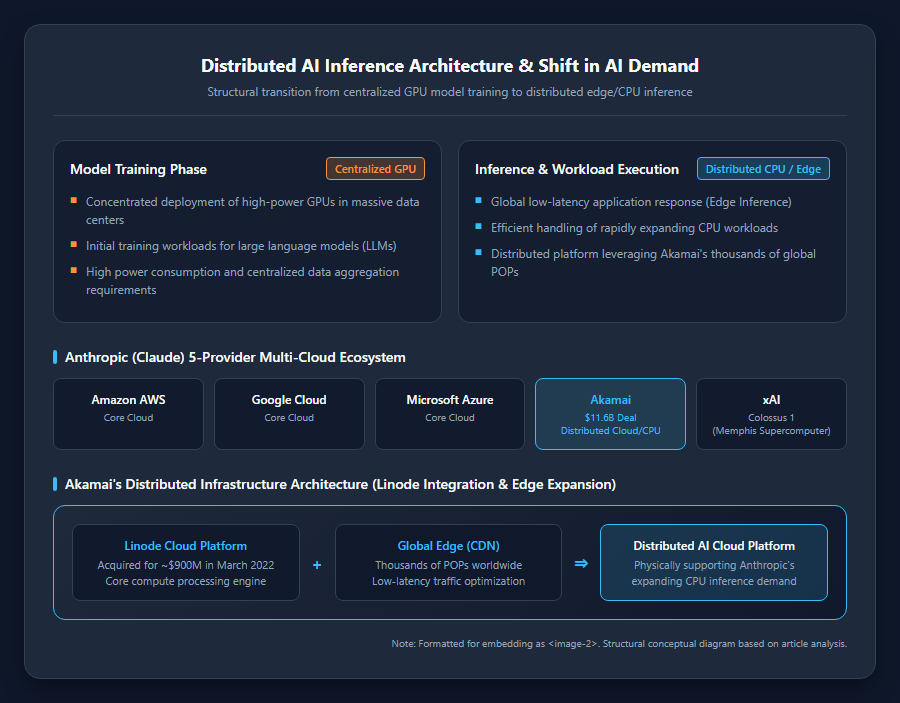Image resolution: width=900 pixels, height=703 pixels.
Task: Click the Model Training Phase heading
Action: tap(138, 169)
